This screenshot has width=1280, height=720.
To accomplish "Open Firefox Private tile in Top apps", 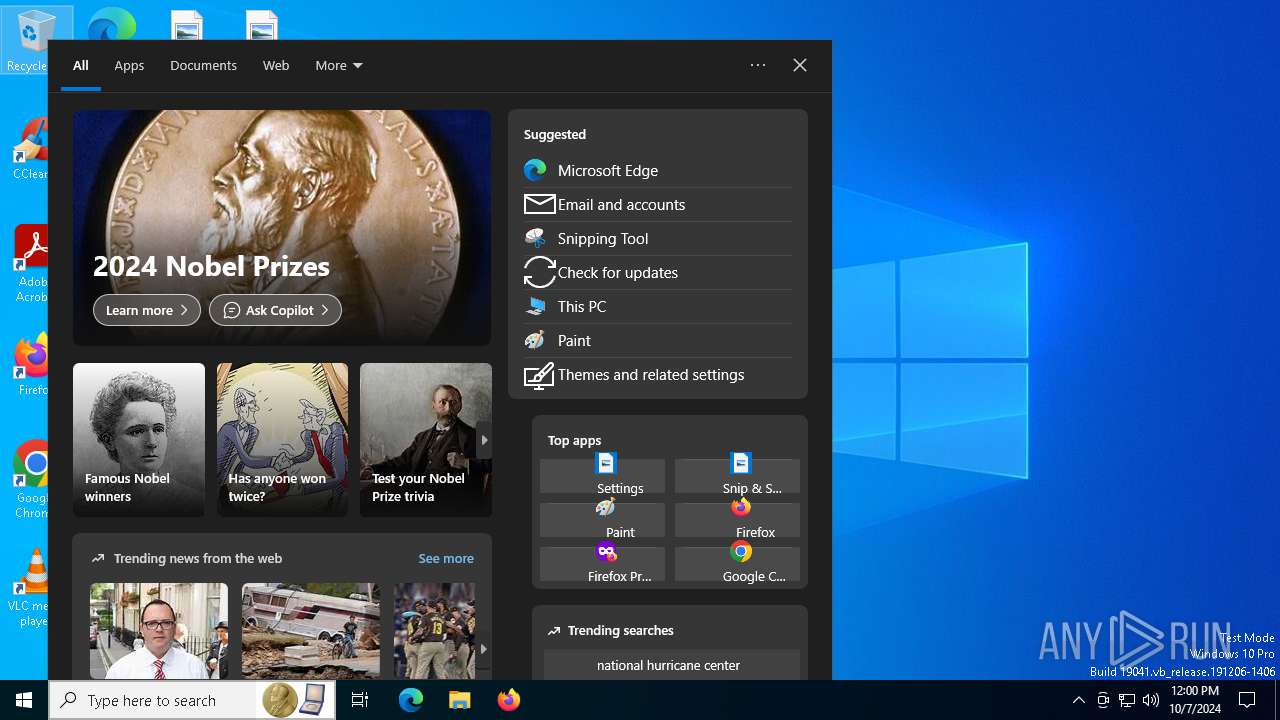I will tap(602, 564).
